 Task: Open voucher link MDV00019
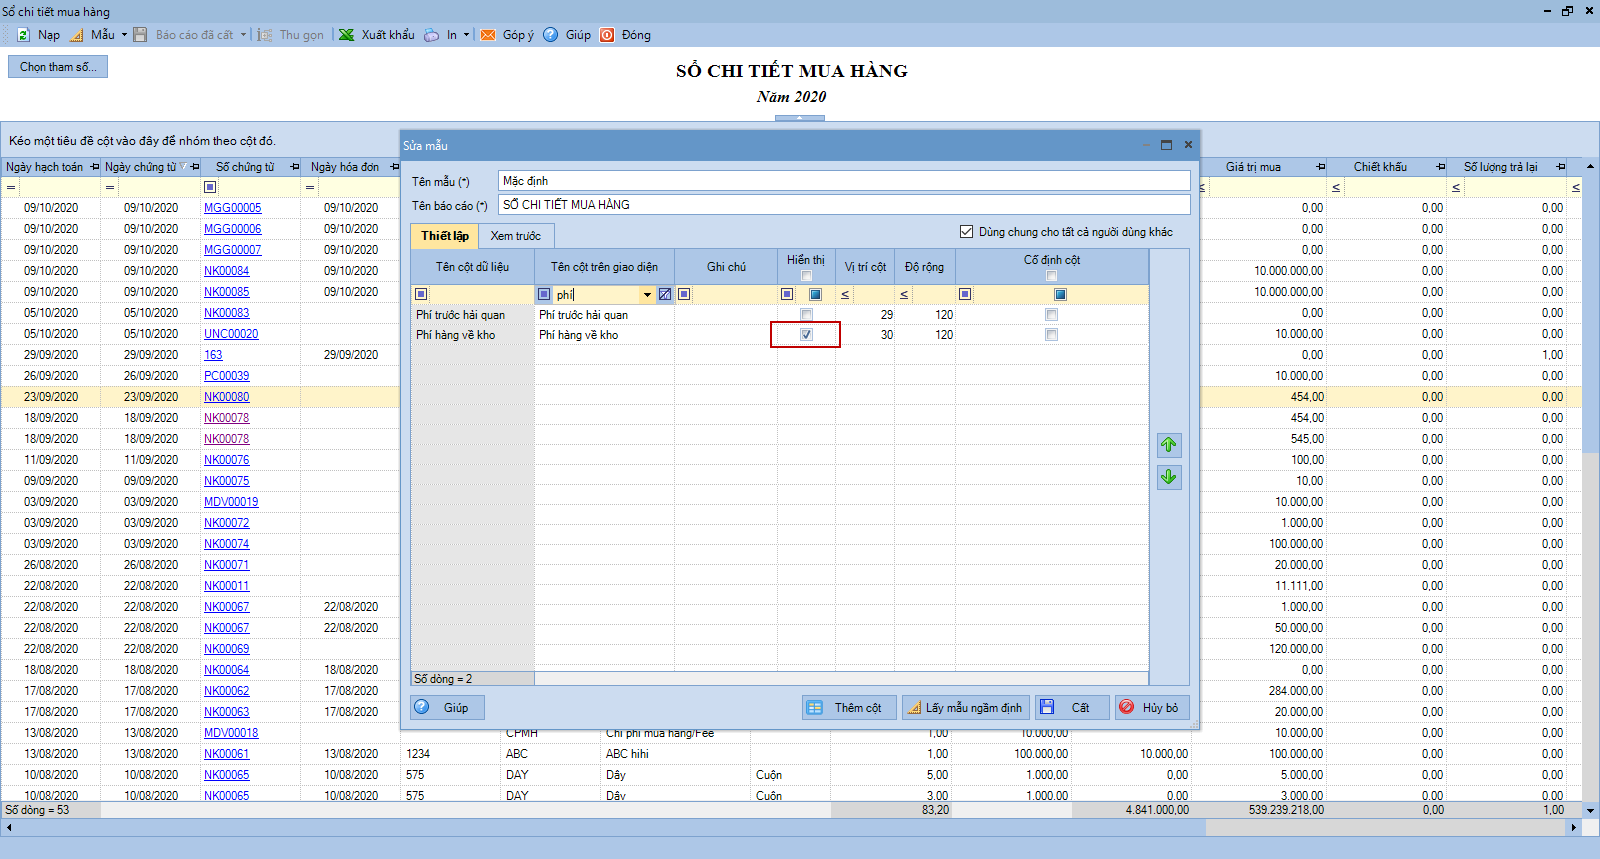click(231, 502)
